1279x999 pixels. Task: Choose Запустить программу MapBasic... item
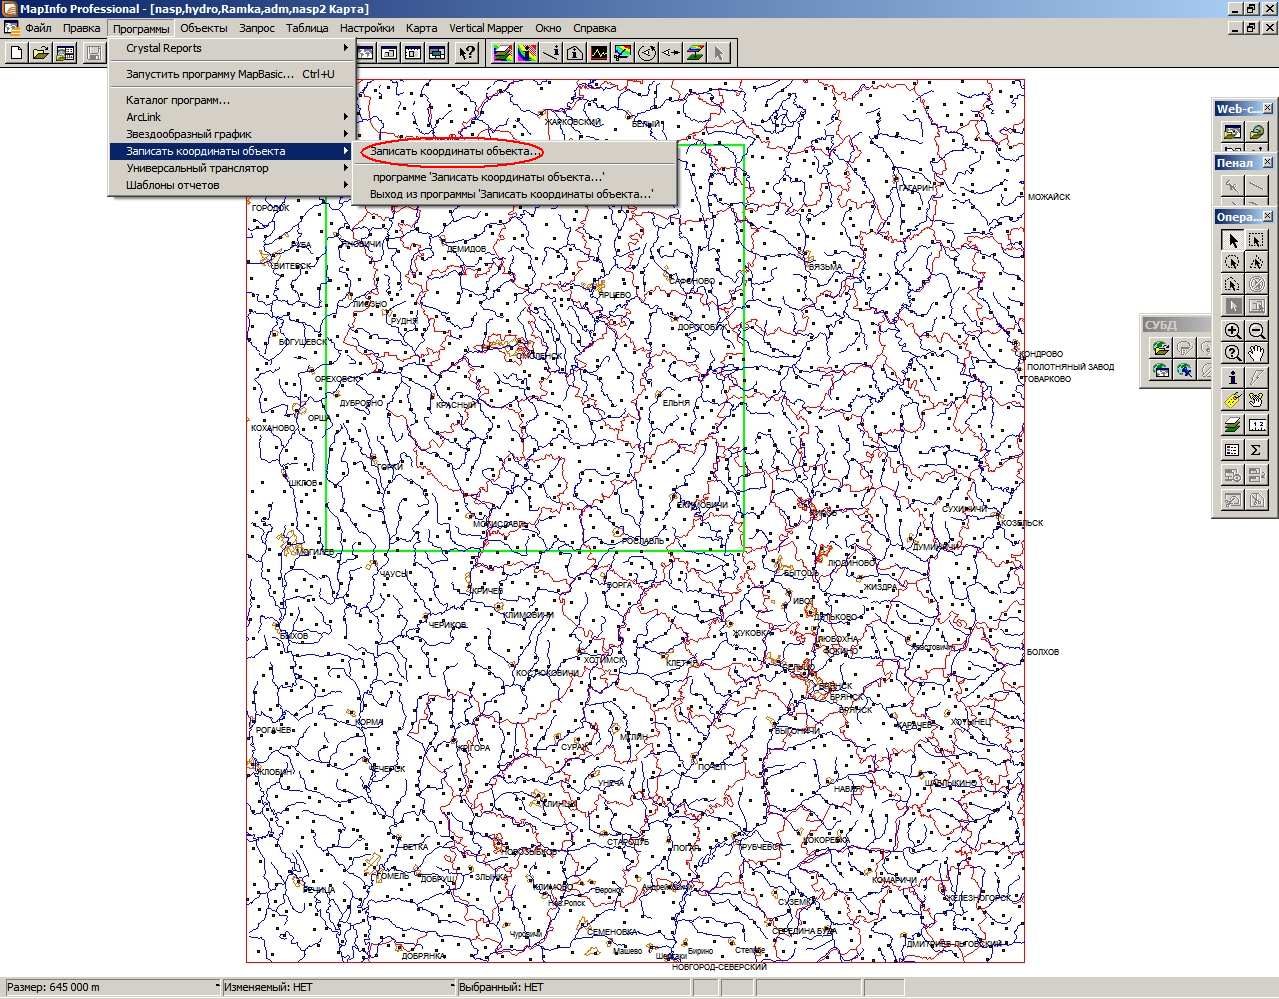[x=230, y=74]
